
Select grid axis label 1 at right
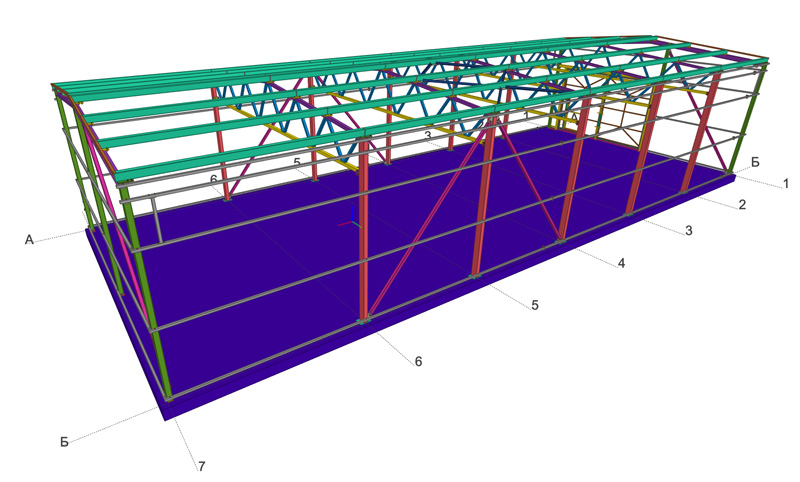pyautogui.click(x=786, y=183)
